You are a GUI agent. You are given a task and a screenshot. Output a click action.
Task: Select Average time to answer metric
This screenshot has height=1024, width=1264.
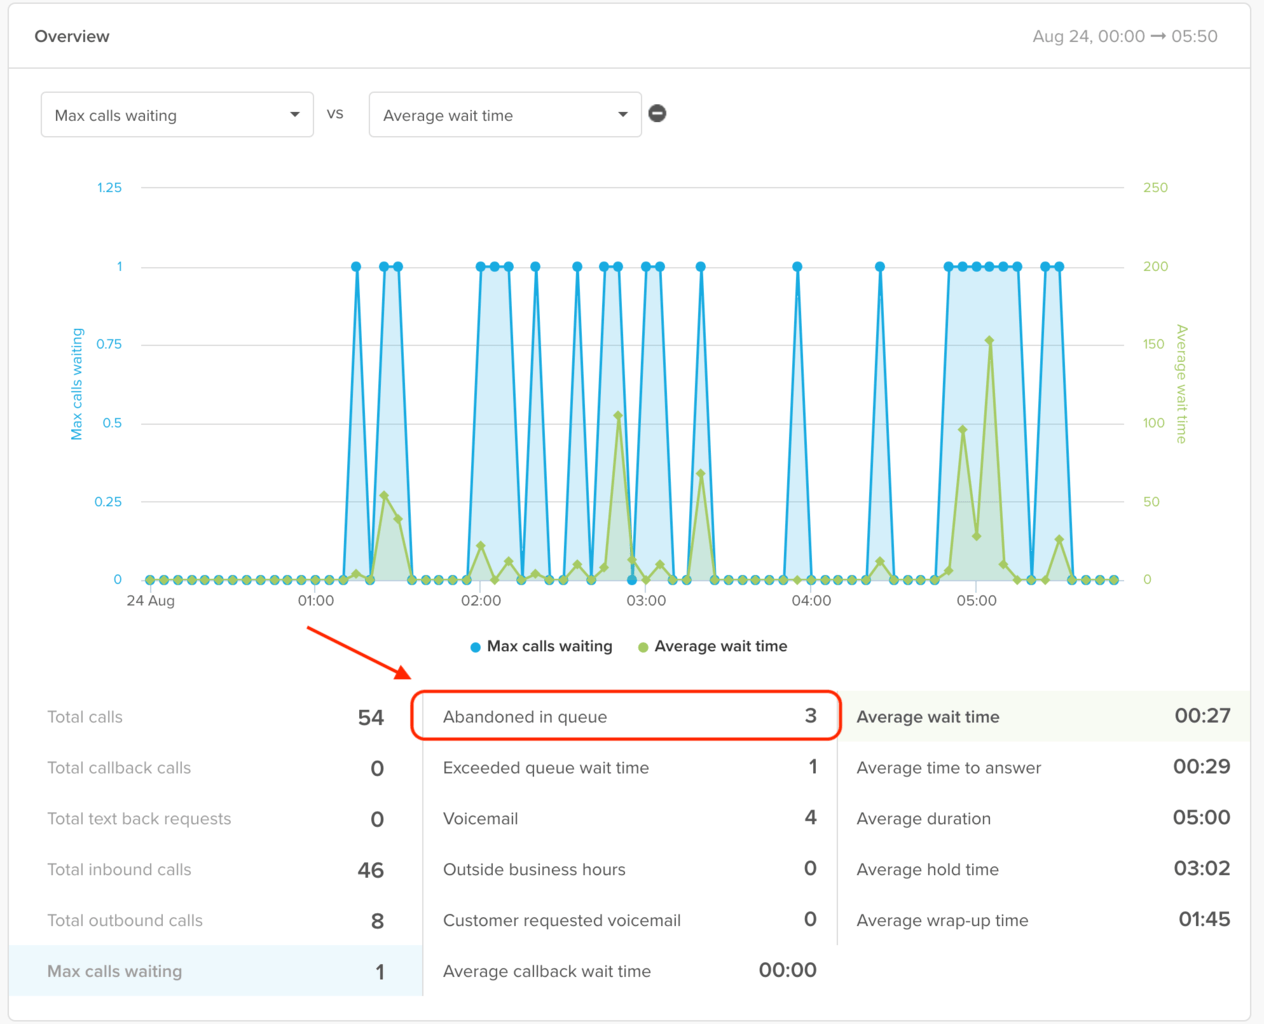pyautogui.click(x=1043, y=768)
